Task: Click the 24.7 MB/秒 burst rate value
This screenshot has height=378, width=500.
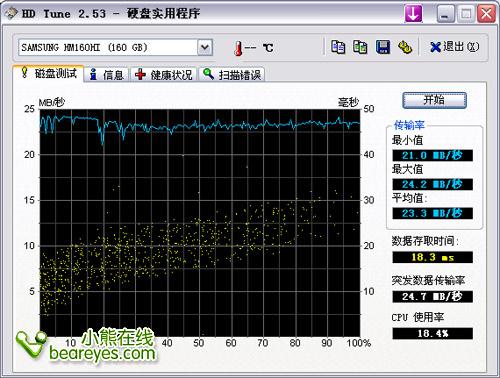Action: coord(432,297)
